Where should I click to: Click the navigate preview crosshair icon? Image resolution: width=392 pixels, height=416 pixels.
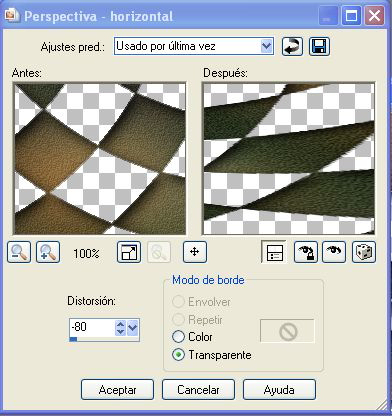click(x=195, y=252)
